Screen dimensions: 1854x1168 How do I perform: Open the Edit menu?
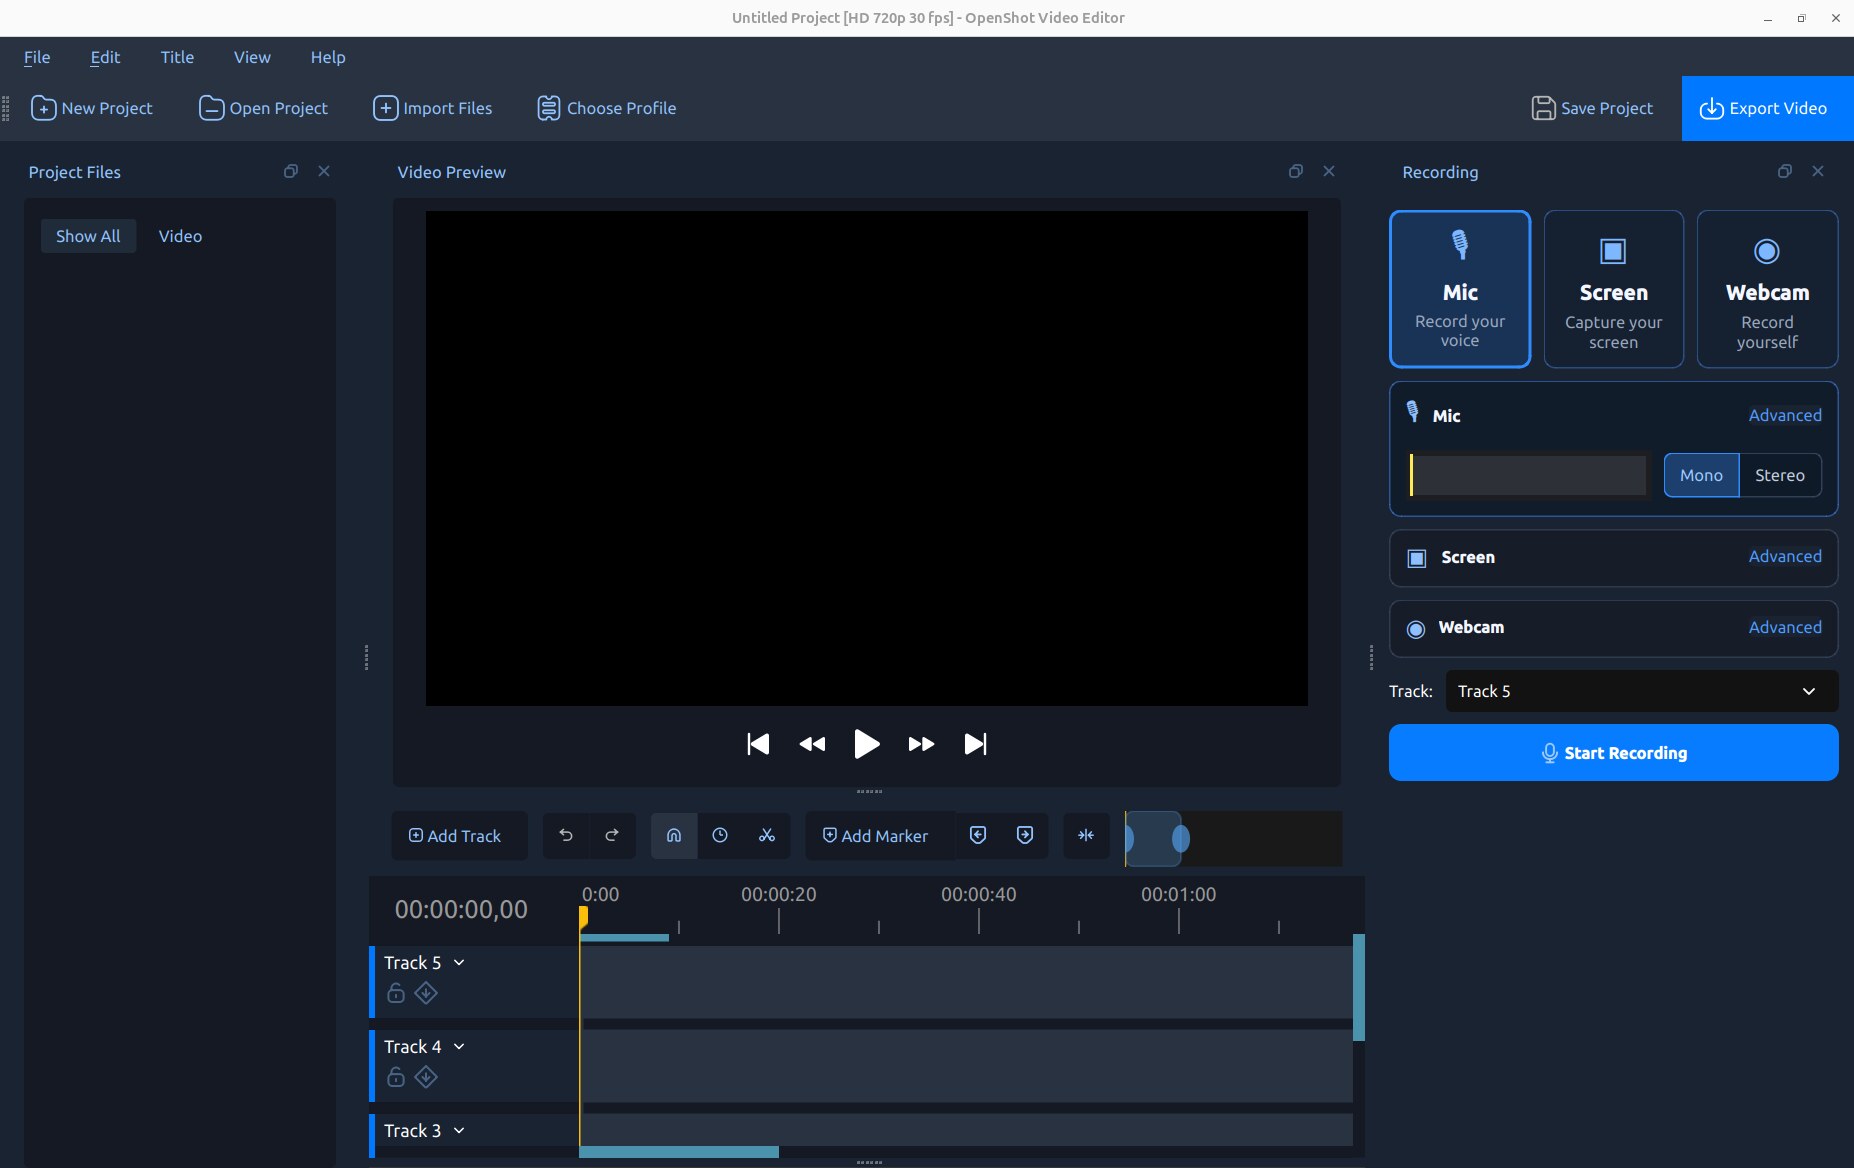tap(105, 57)
